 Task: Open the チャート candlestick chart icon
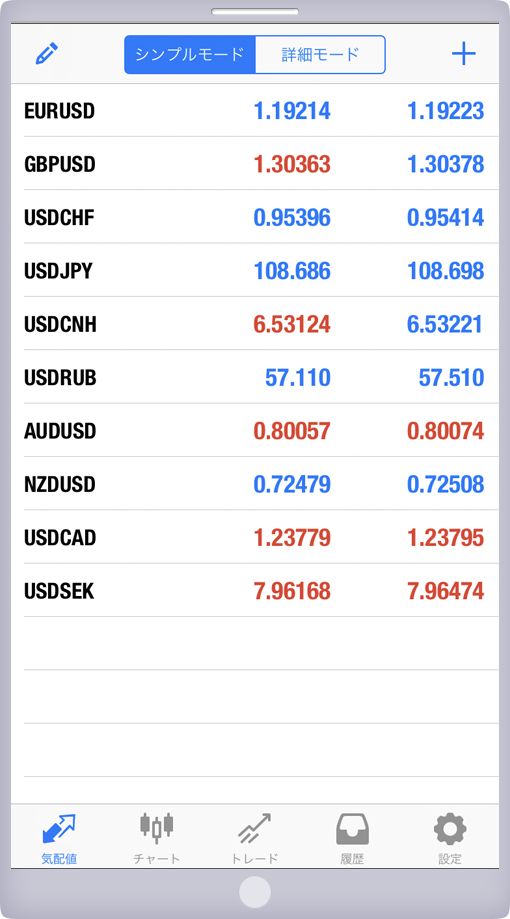tap(157, 828)
